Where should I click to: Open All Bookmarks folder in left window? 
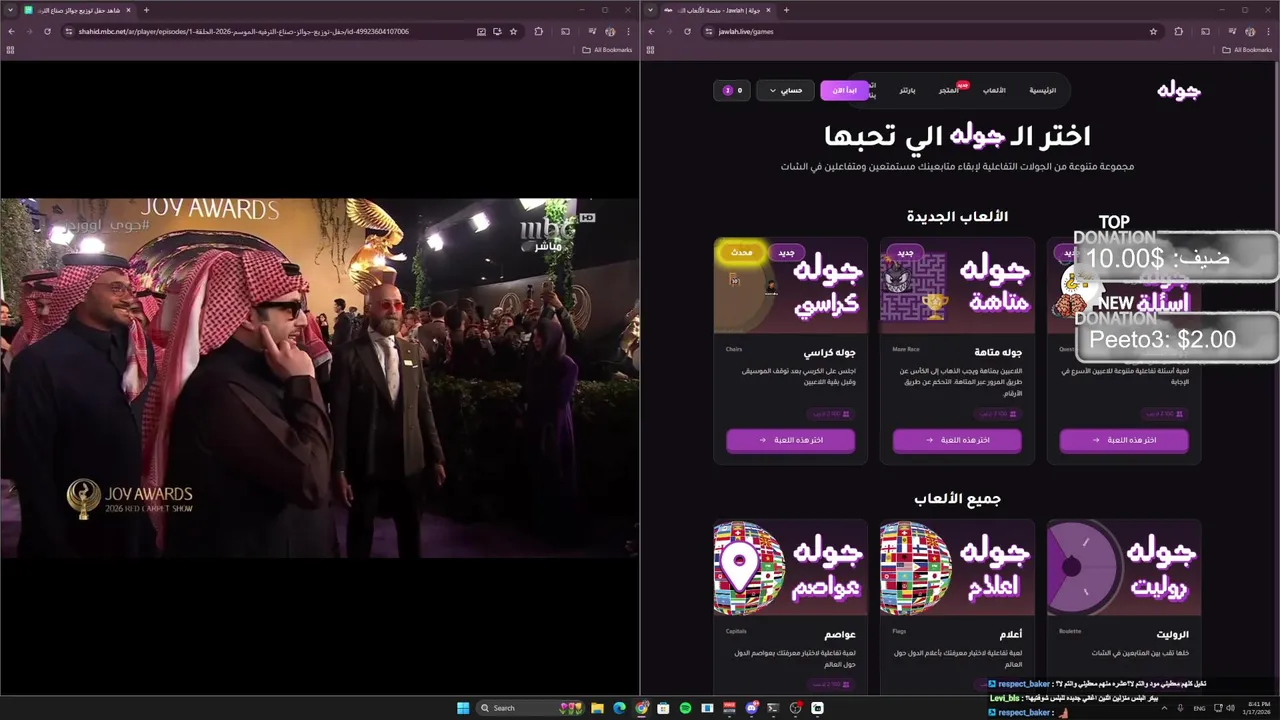click(x=607, y=49)
